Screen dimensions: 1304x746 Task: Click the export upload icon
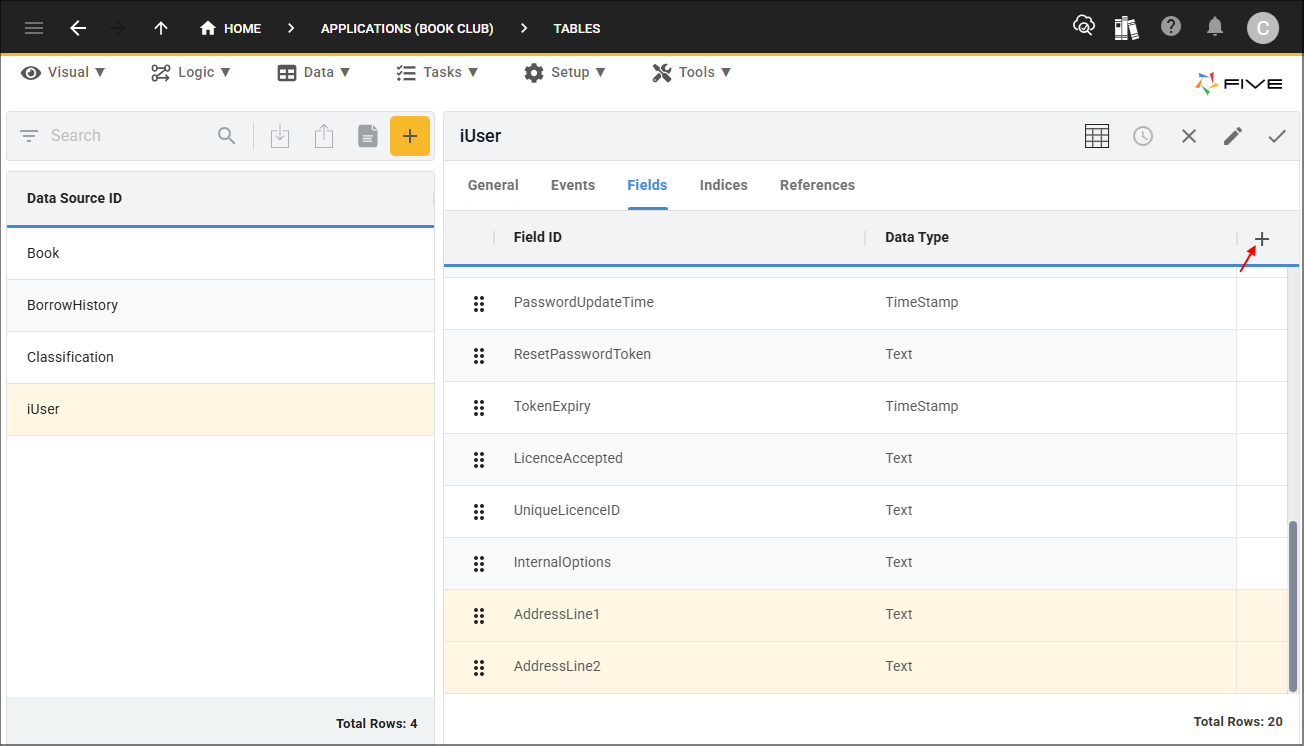click(323, 136)
